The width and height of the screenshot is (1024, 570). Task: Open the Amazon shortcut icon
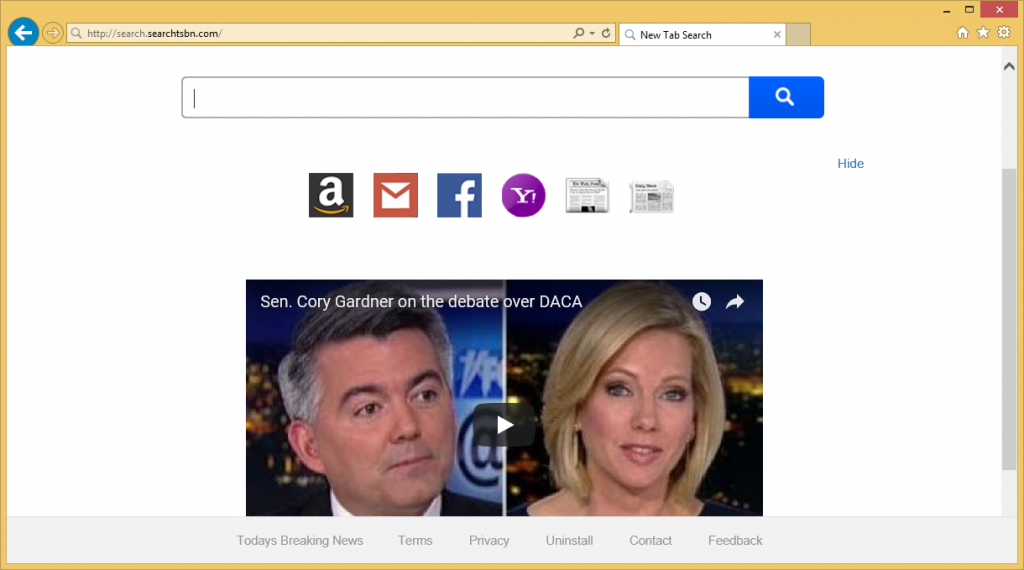pos(331,195)
